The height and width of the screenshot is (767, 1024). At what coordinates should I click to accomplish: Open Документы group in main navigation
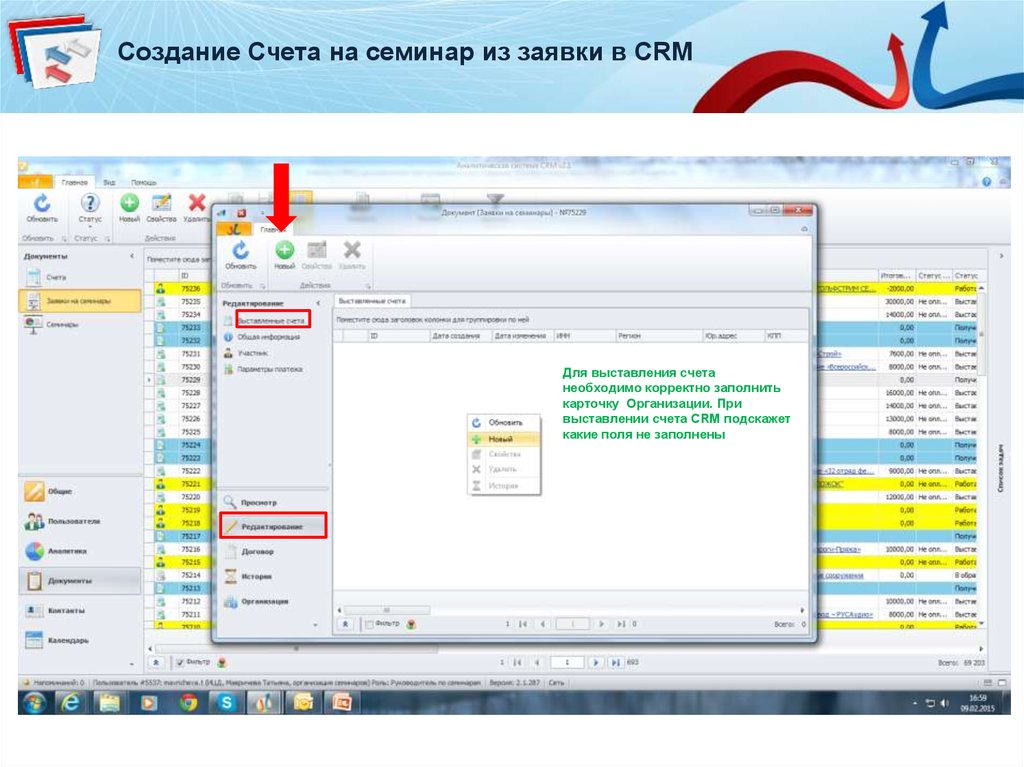pos(79,581)
